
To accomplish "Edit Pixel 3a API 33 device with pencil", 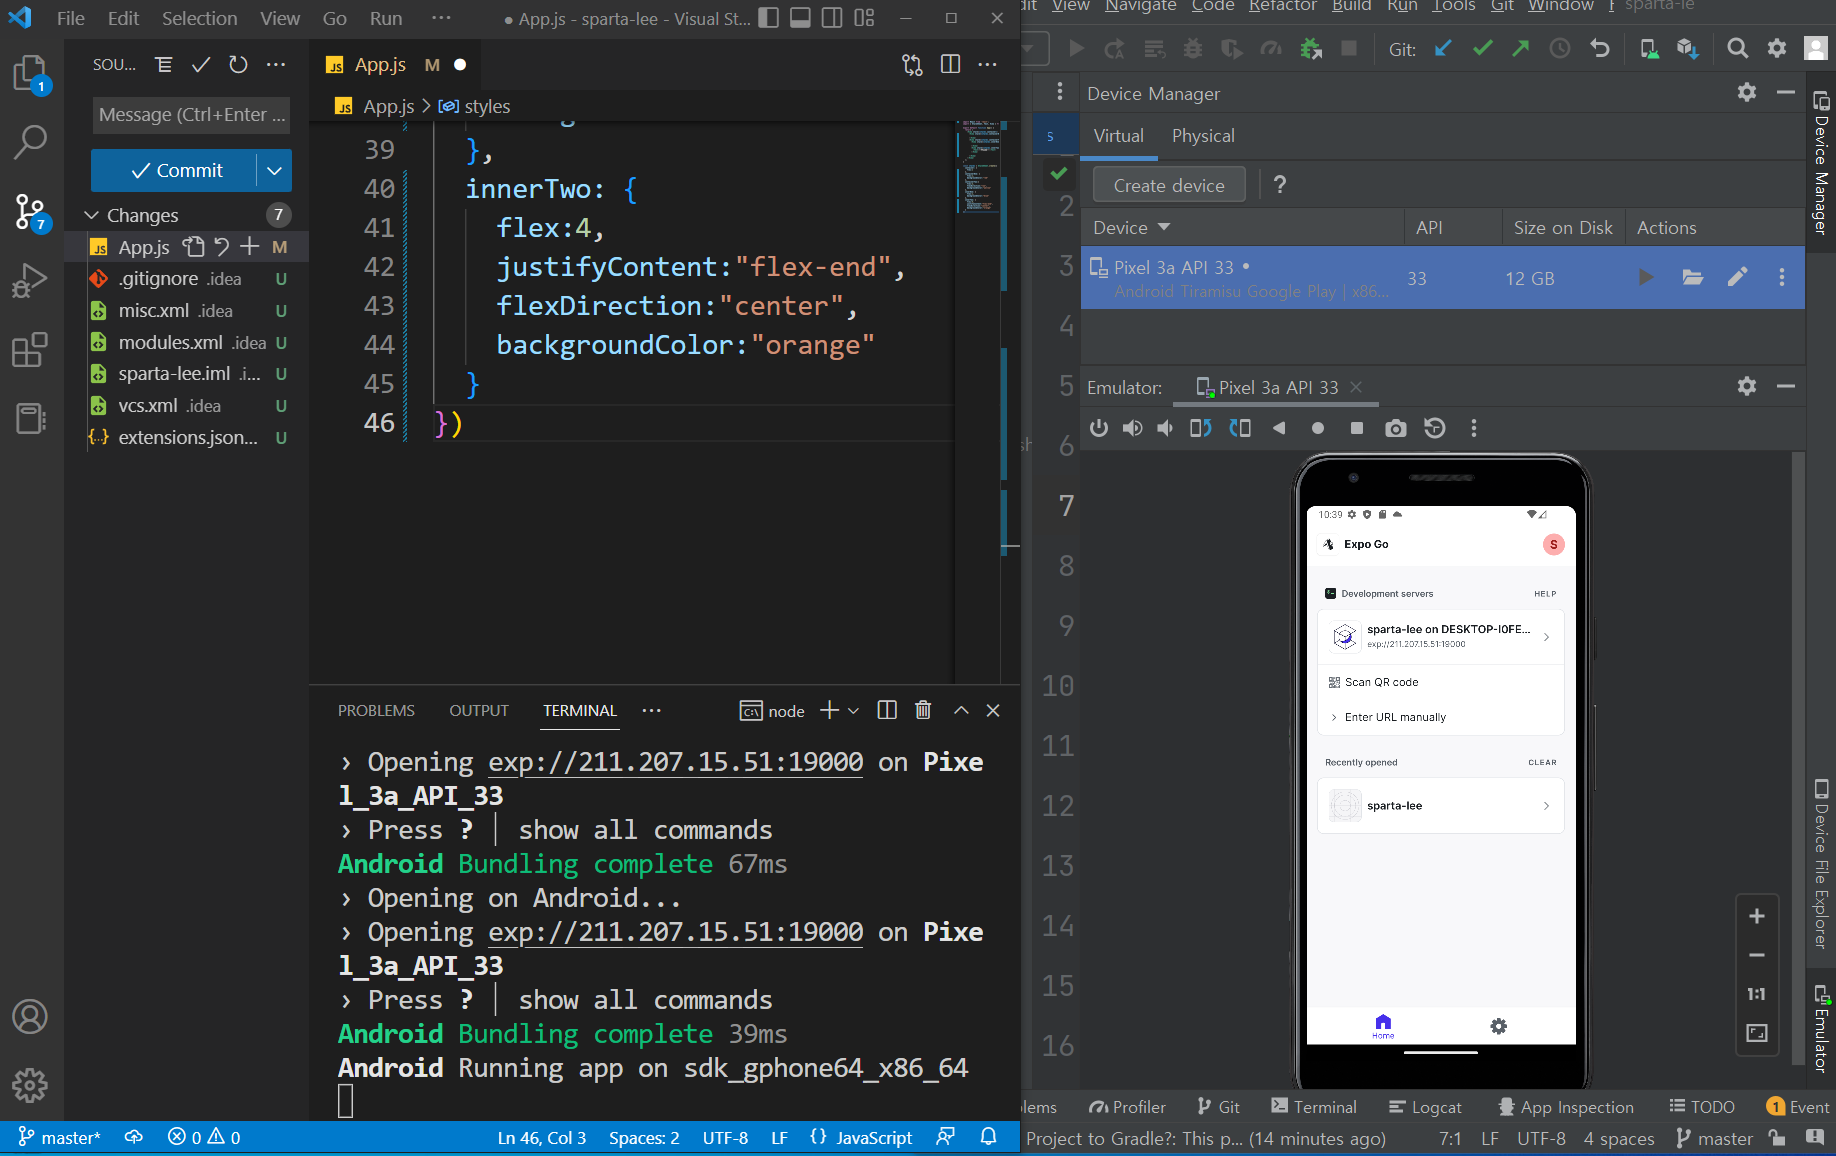I will [x=1738, y=278].
